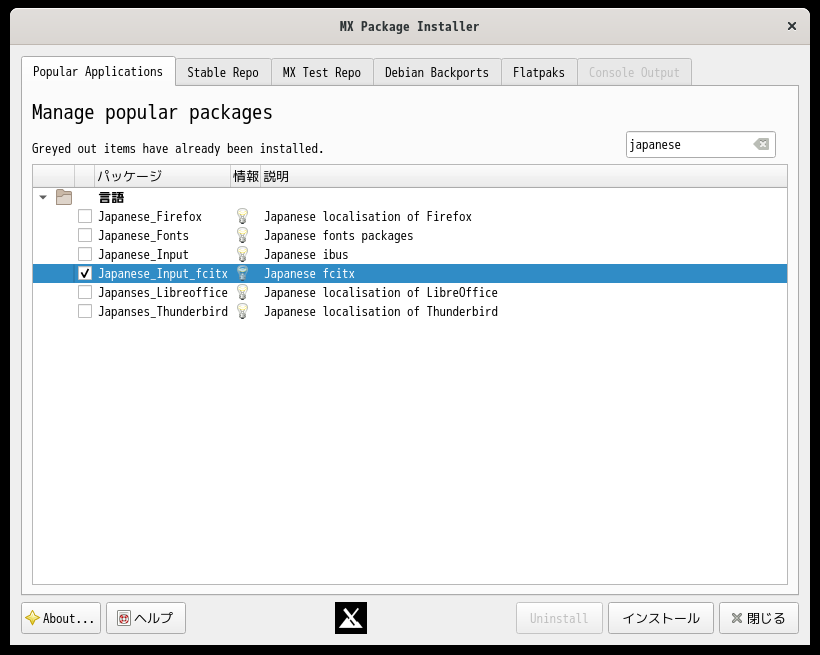Viewport: 820px width, 655px height.
Task: Click the info lightbulb for Japanses_Libreoffice
Action: [x=241, y=292]
